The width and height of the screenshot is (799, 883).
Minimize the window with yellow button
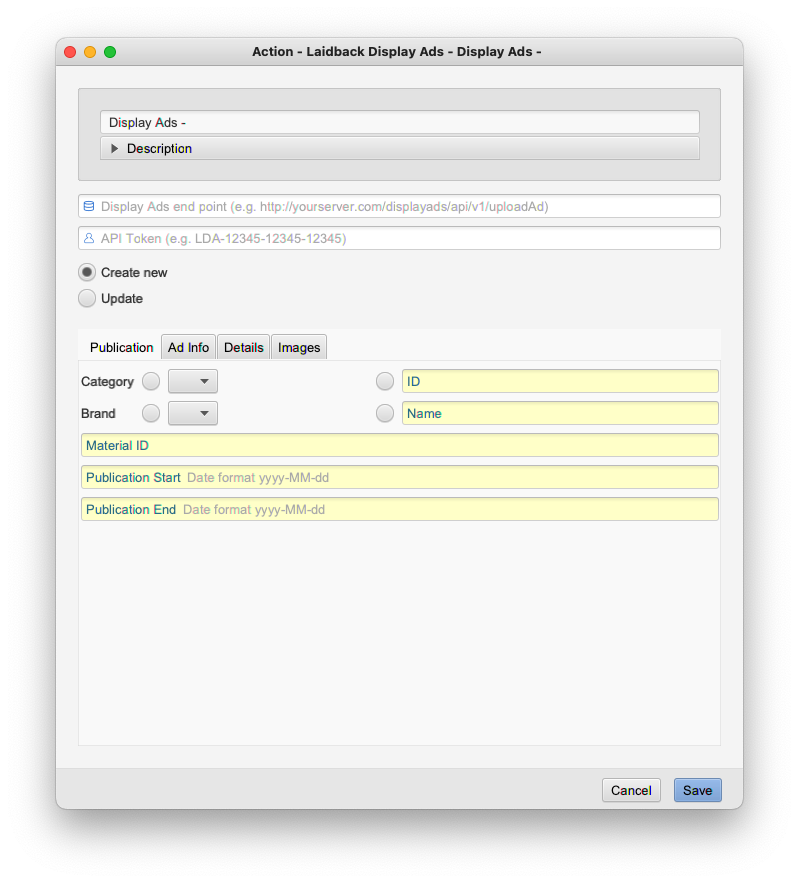click(90, 52)
